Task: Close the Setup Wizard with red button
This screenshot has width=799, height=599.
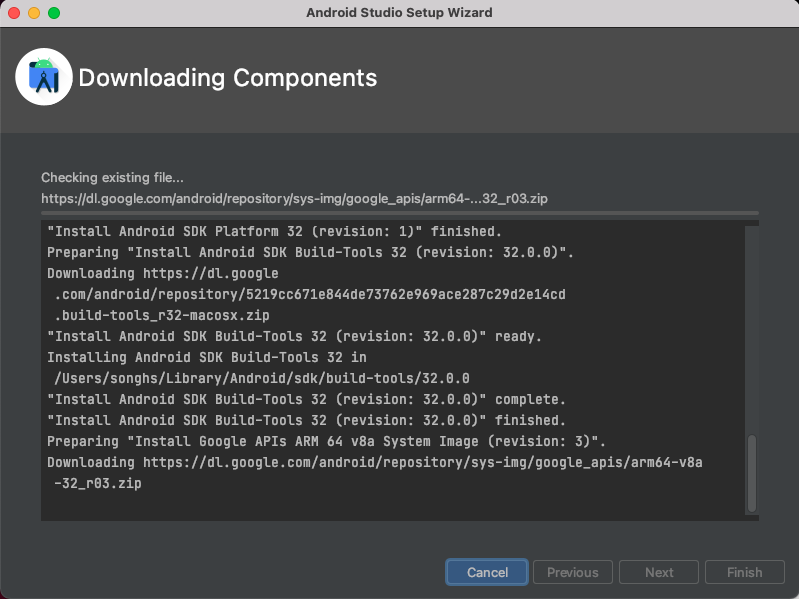Action: (x=14, y=13)
